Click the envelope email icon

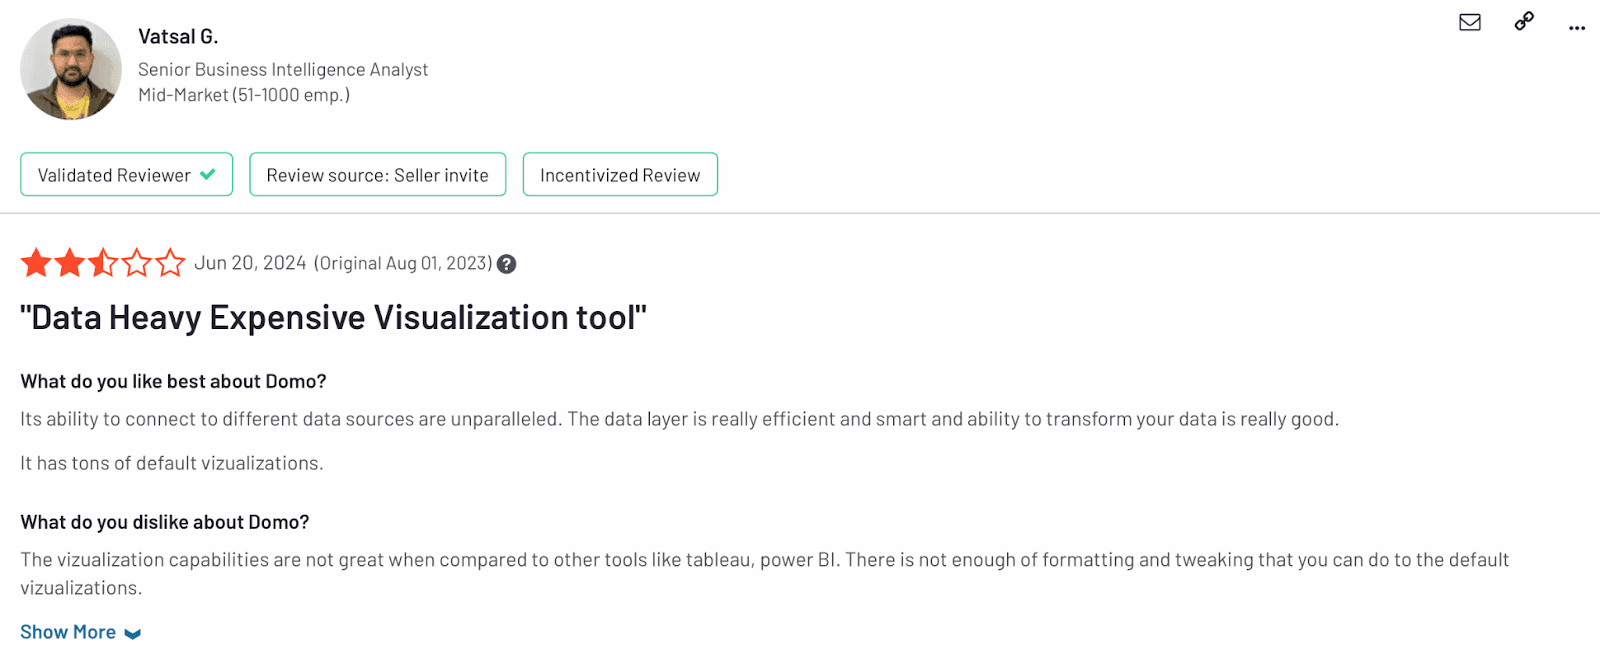(1470, 22)
